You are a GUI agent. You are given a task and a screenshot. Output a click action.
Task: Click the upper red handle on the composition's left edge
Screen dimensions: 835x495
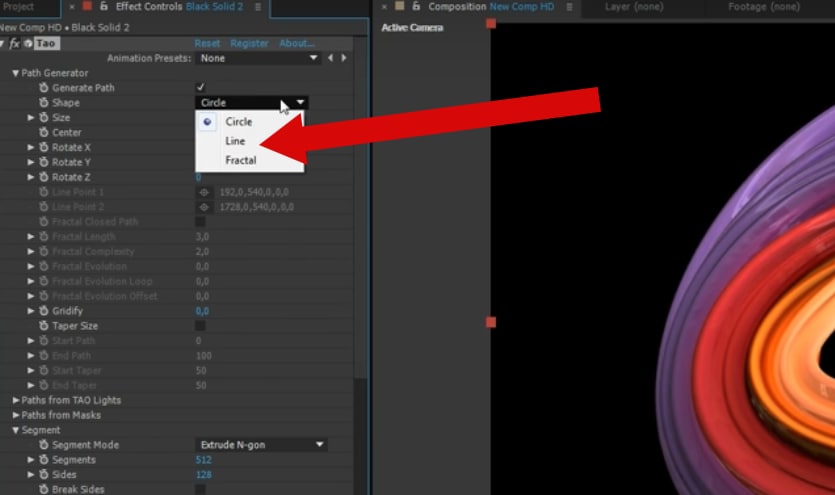(491, 24)
